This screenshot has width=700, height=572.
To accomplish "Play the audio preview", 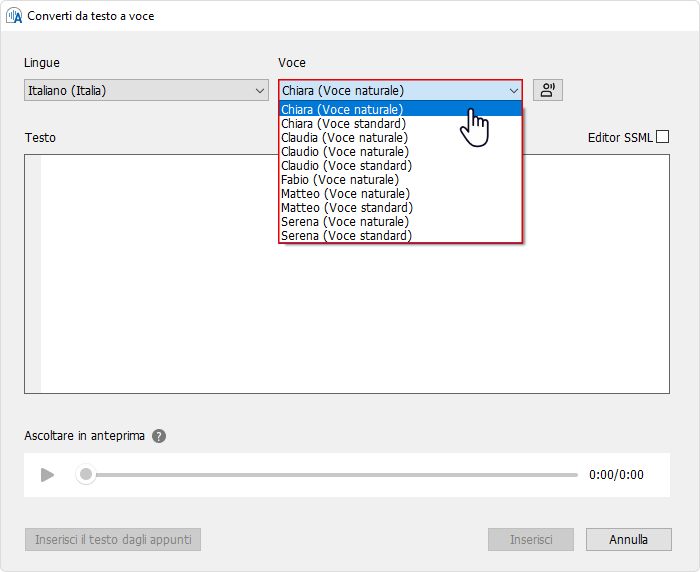I will [47, 475].
